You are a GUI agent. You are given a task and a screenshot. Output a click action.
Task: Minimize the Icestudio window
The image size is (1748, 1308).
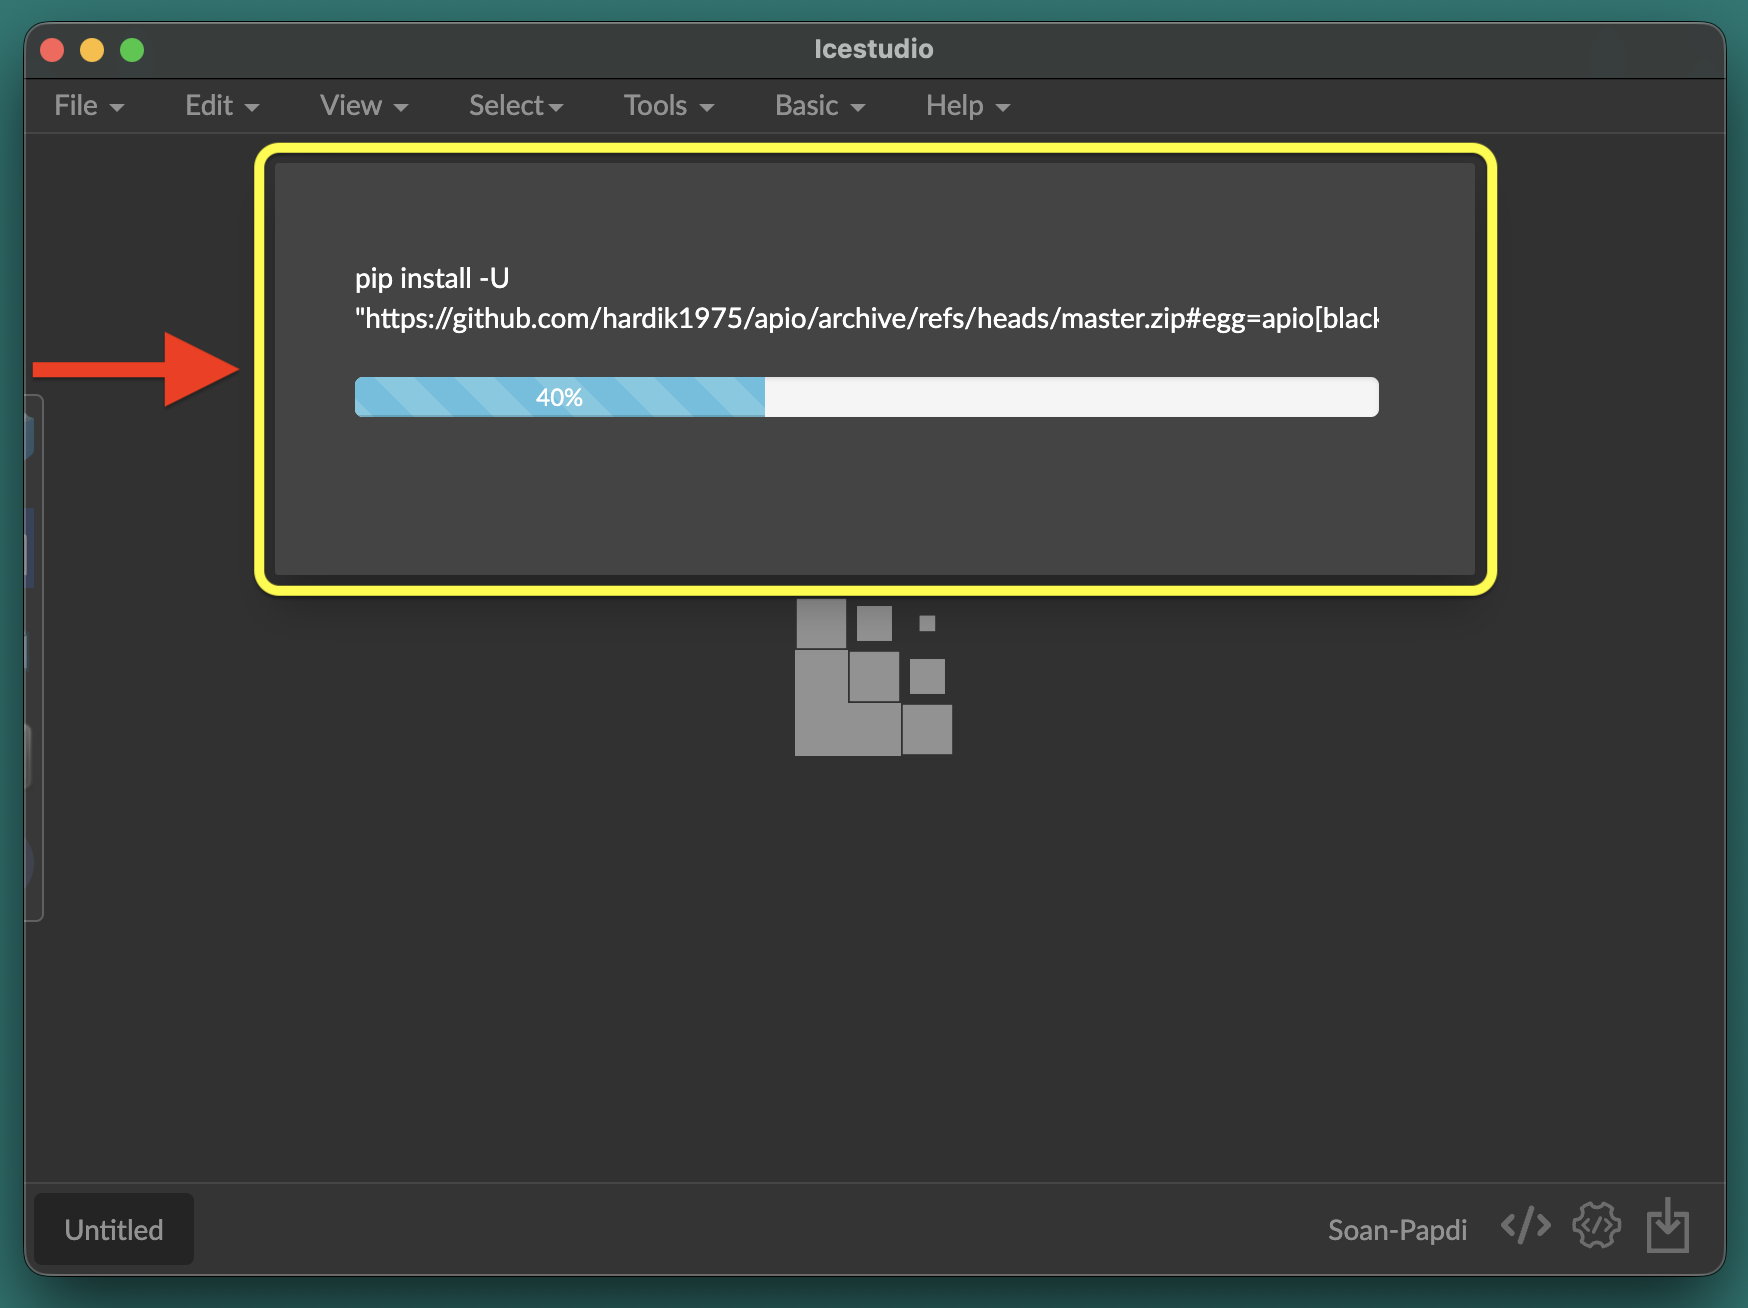(x=92, y=49)
